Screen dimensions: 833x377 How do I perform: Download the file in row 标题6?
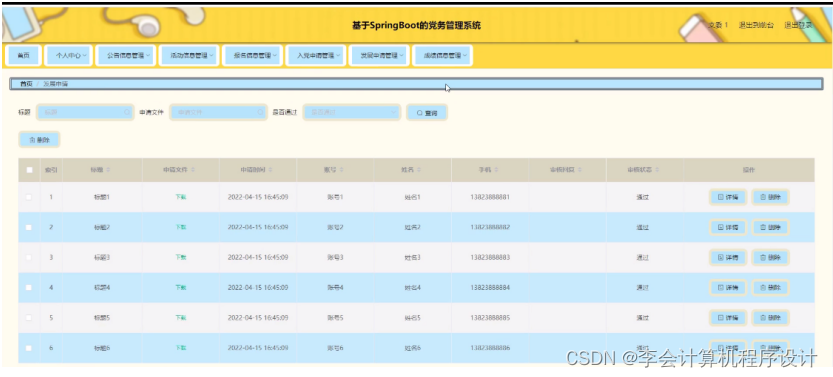point(181,348)
